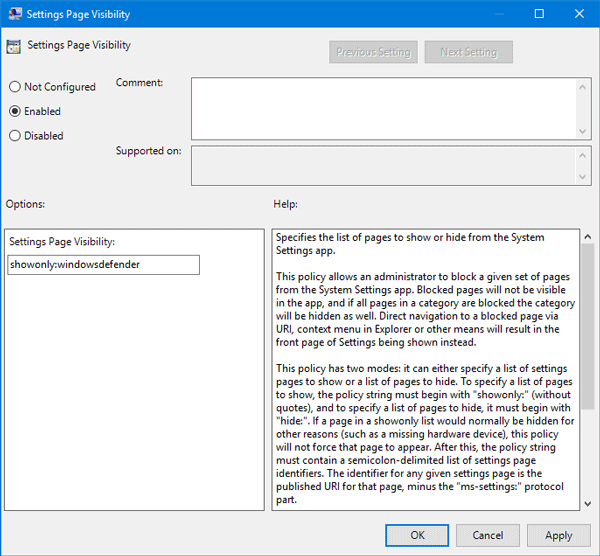
Task: Click the policy icon beside the heading
Action: [x=14, y=47]
